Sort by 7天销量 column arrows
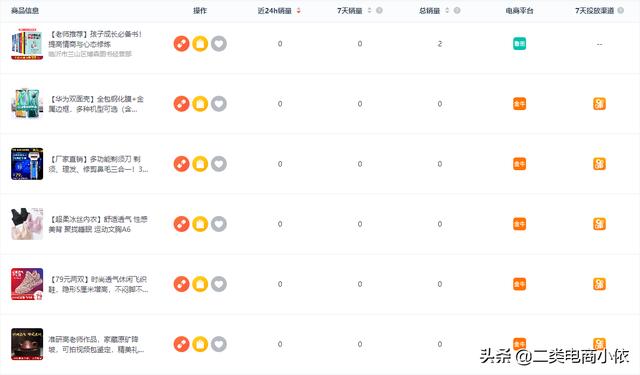The image size is (640, 375). point(369,11)
